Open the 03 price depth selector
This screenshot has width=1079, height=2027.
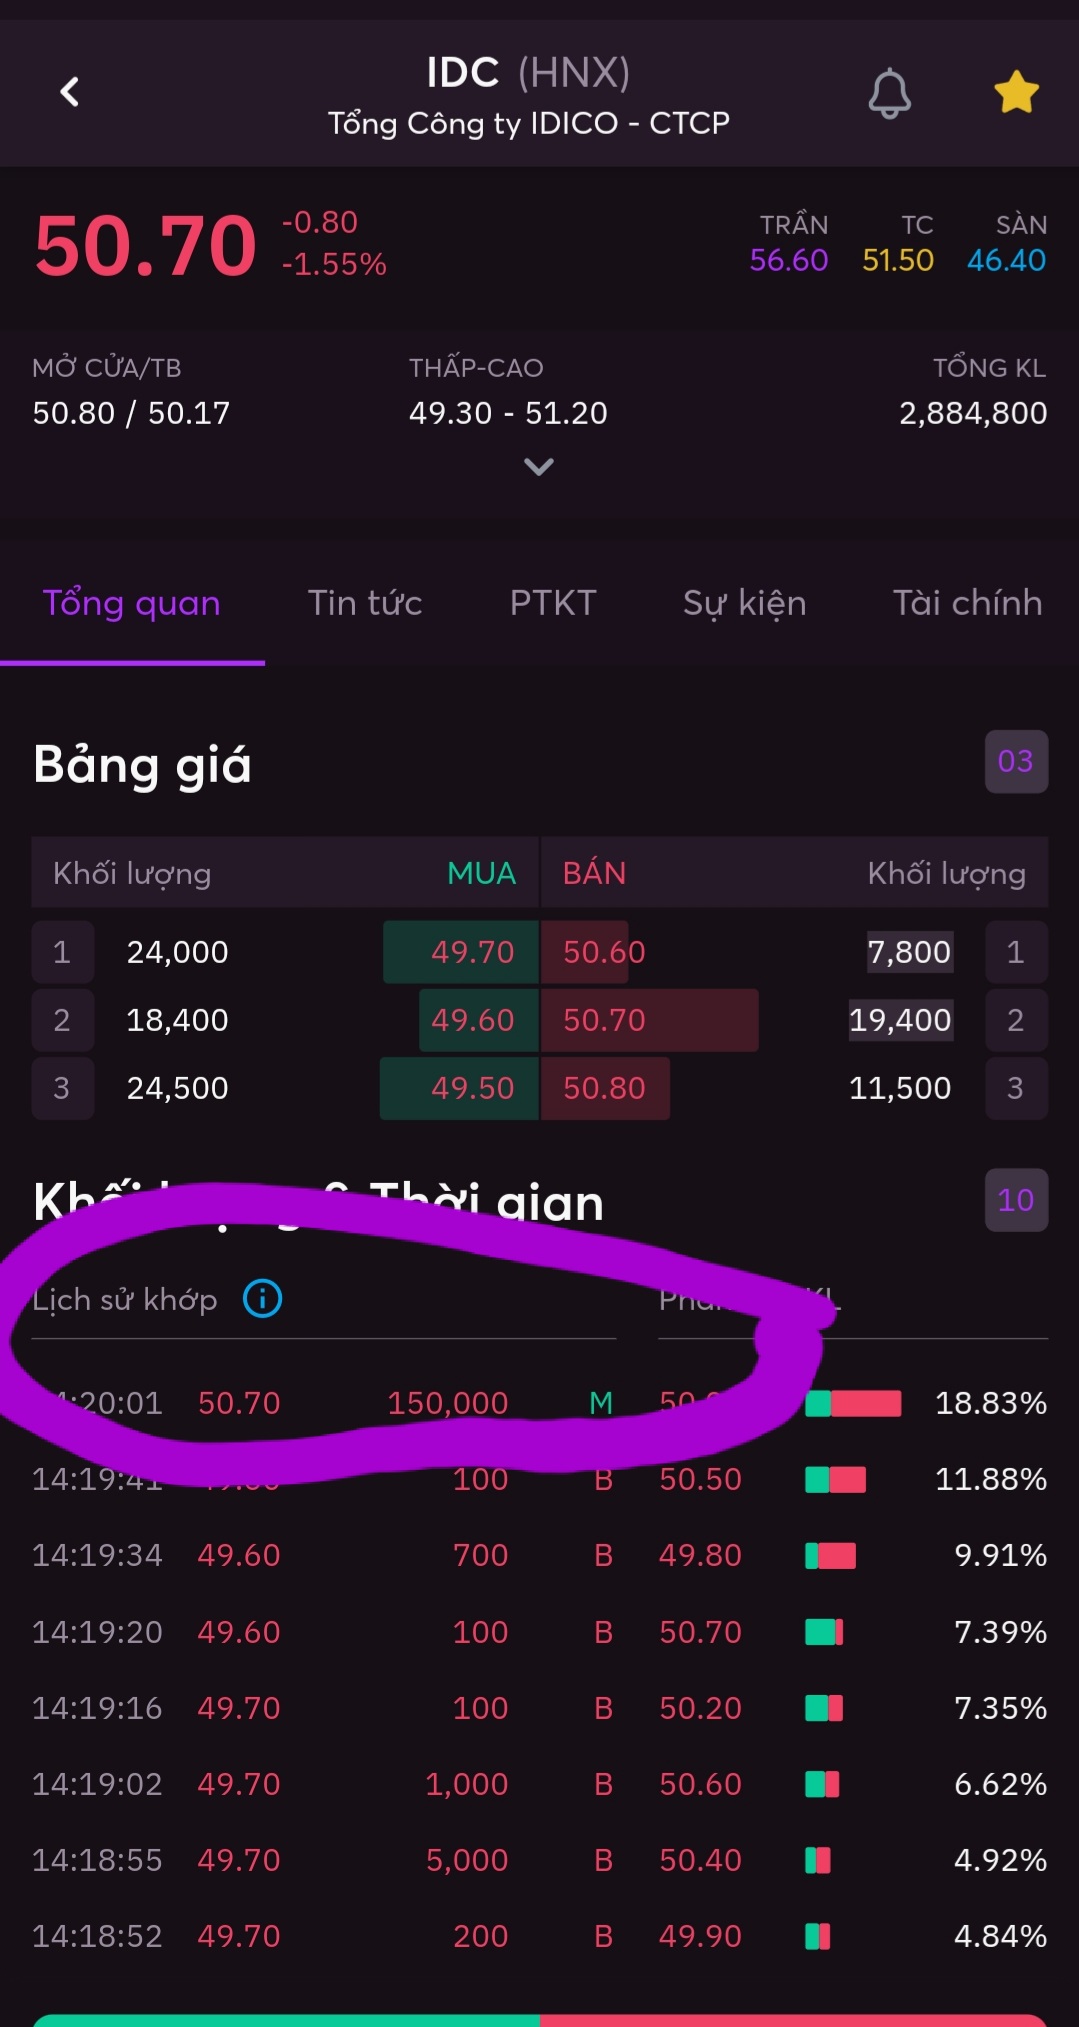click(x=1015, y=762)
